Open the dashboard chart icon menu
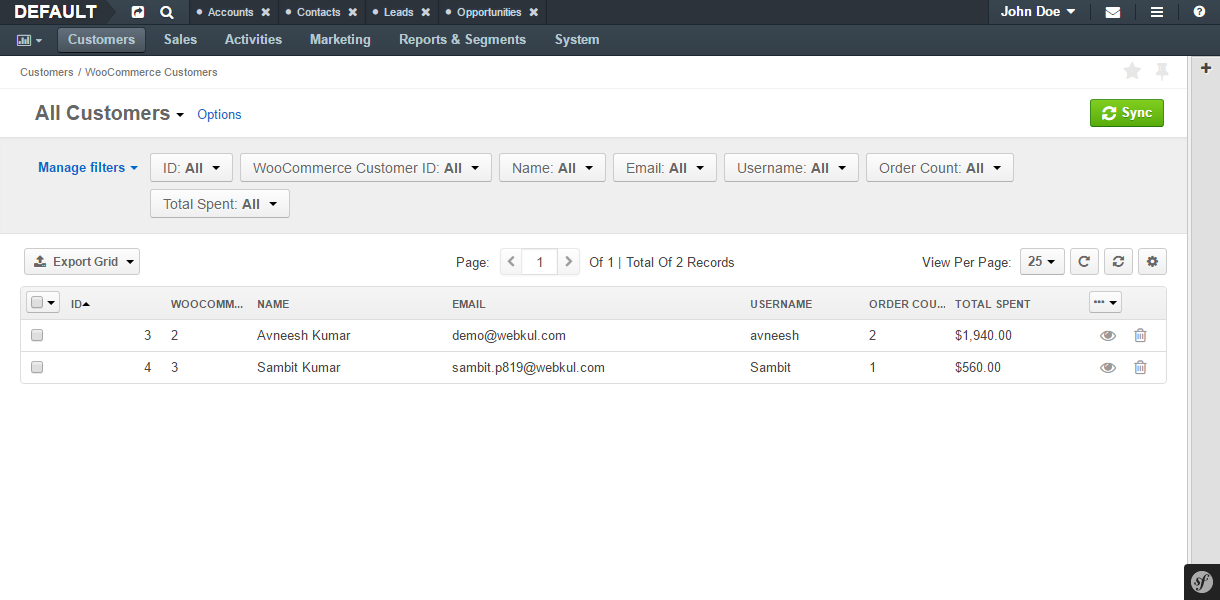The width and height of the screenshot is (1220, 600). click(x=29, y=40)
